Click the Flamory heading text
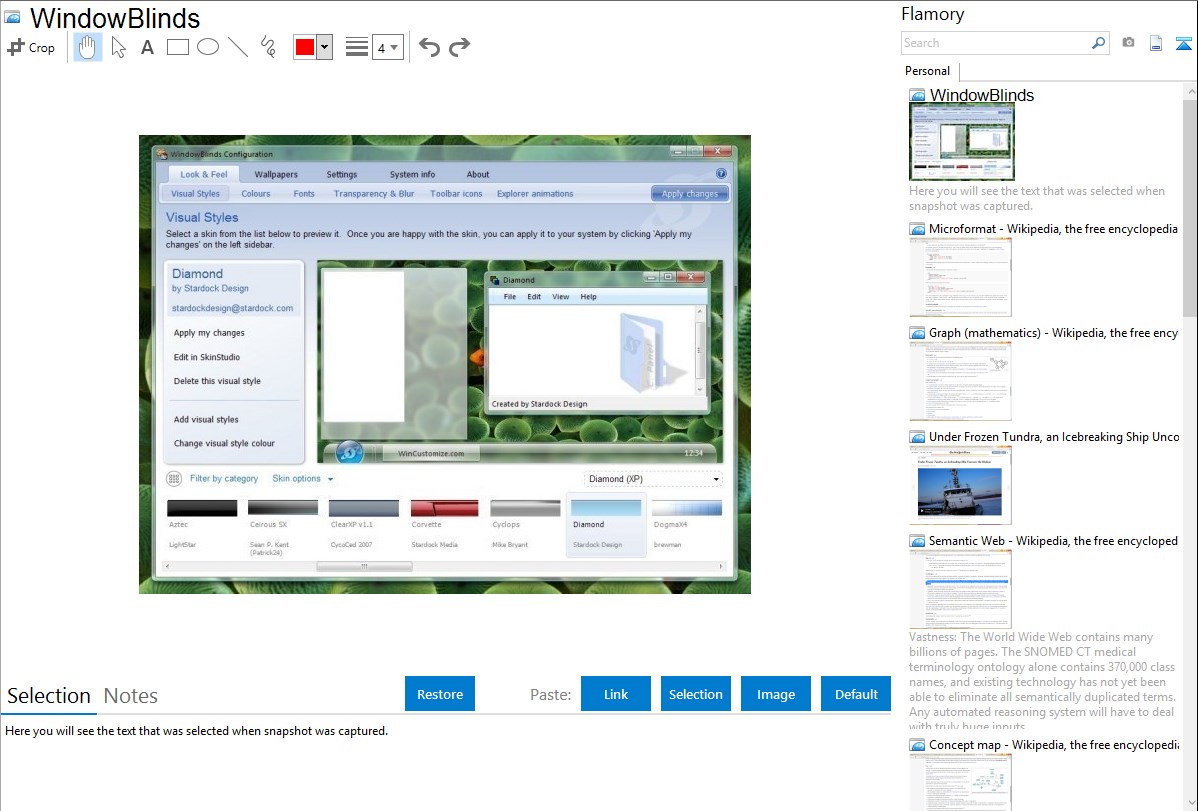The image size is (1198, 811). tap(932, 15)
